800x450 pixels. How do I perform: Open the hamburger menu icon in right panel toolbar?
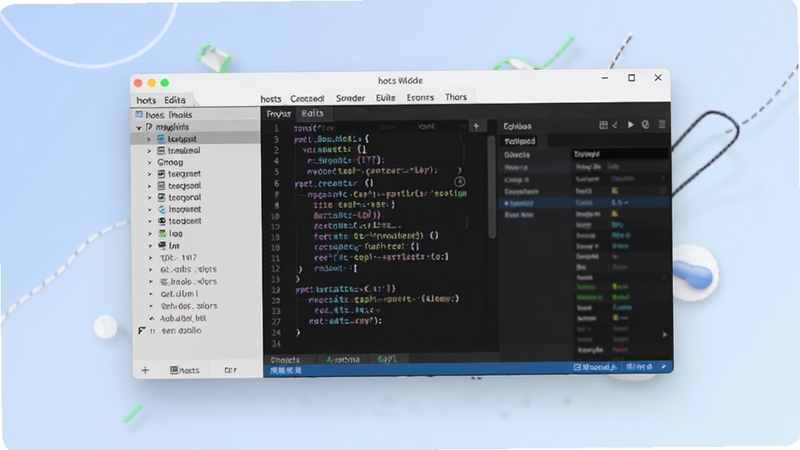pyautogui.click(x=662, y=125)
